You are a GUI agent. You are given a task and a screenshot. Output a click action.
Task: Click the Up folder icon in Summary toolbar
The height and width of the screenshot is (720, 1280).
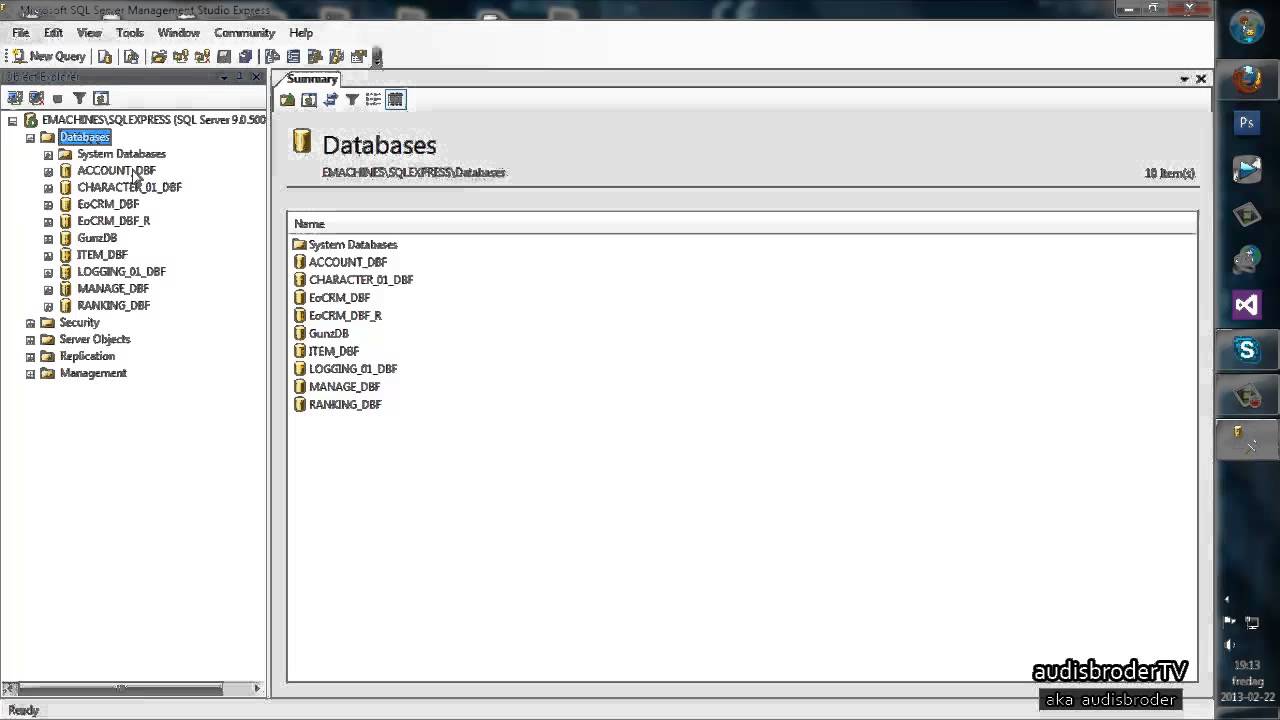(288, 100)
